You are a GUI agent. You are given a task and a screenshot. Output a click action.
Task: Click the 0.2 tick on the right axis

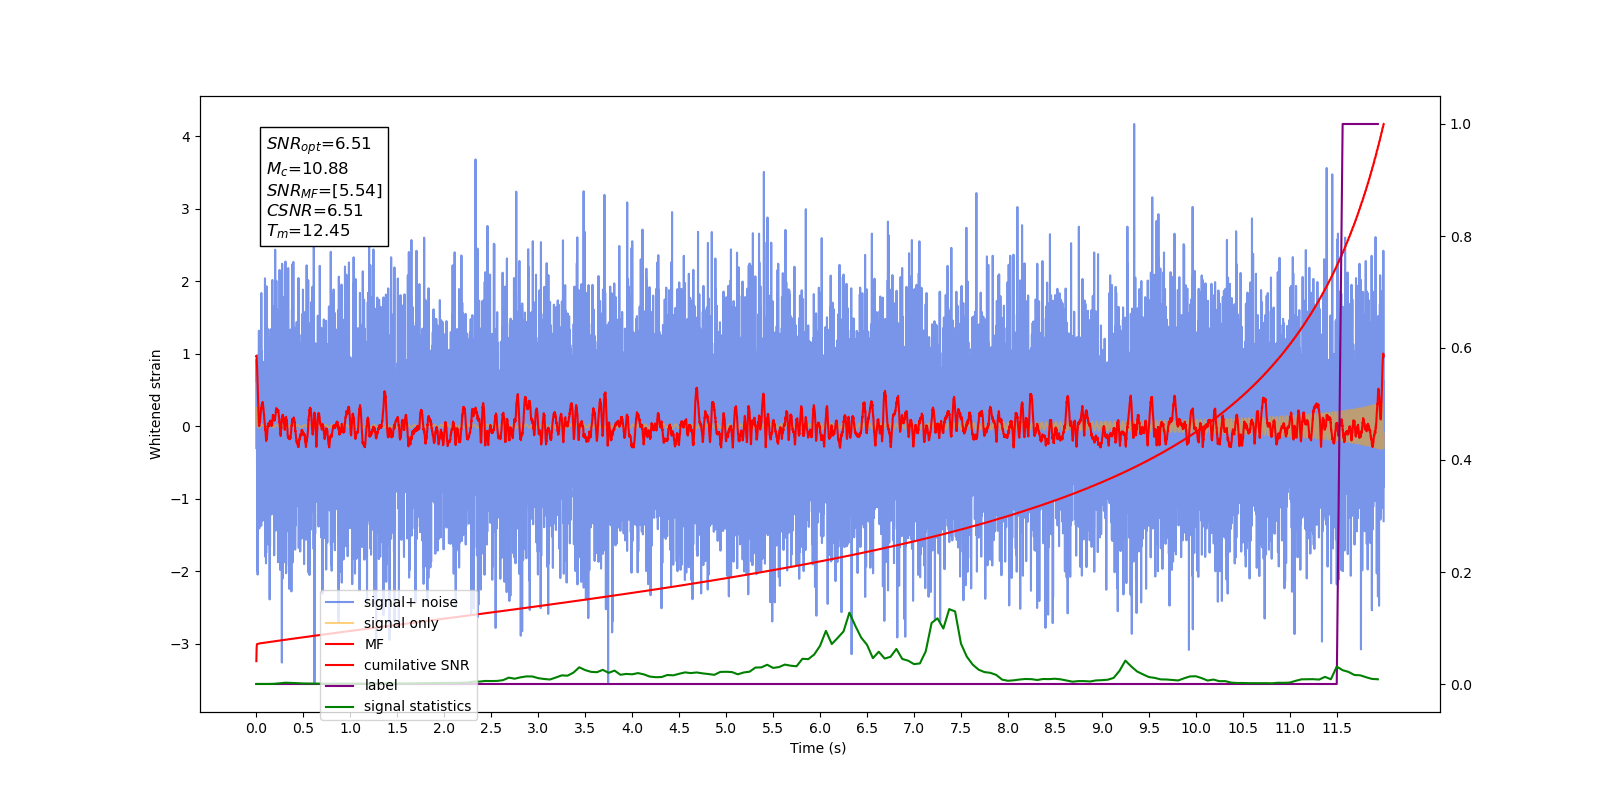click(1461, 573)
